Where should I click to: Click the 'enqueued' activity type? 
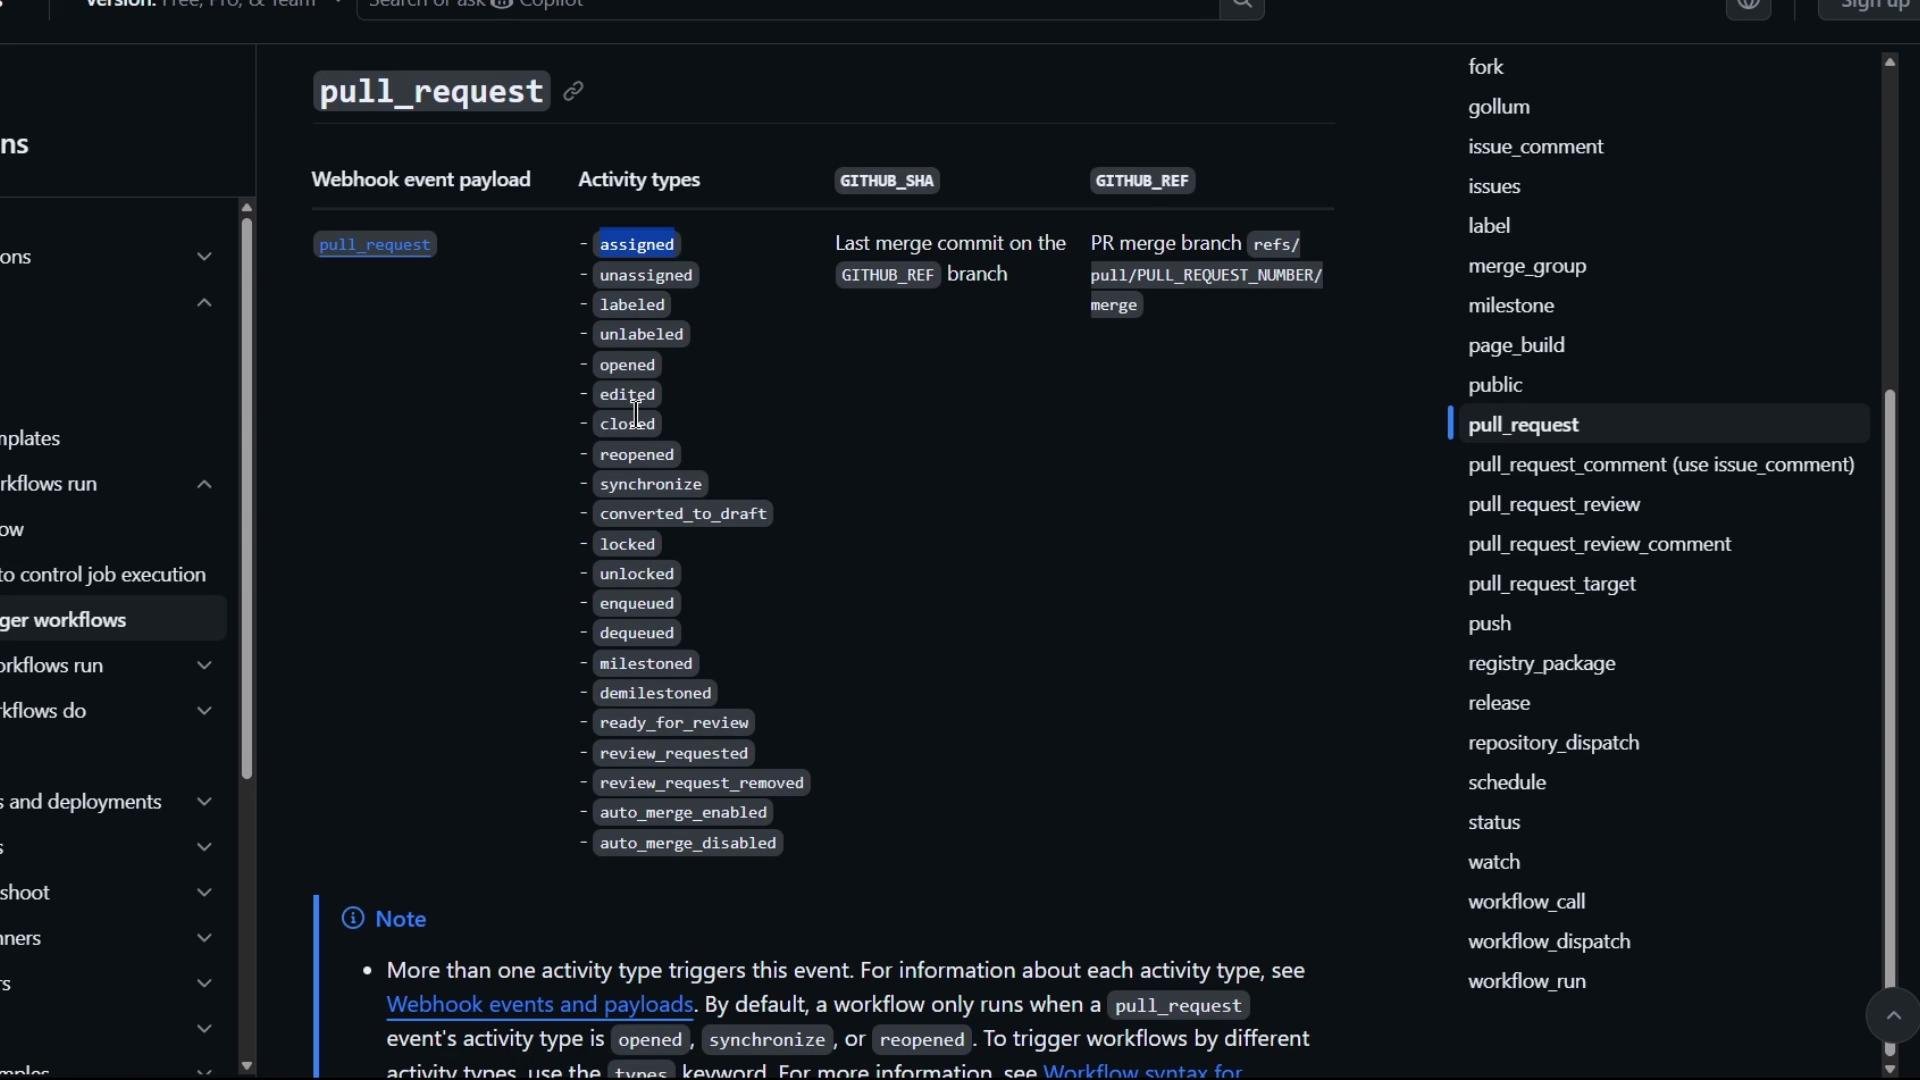tap(637, 604)
